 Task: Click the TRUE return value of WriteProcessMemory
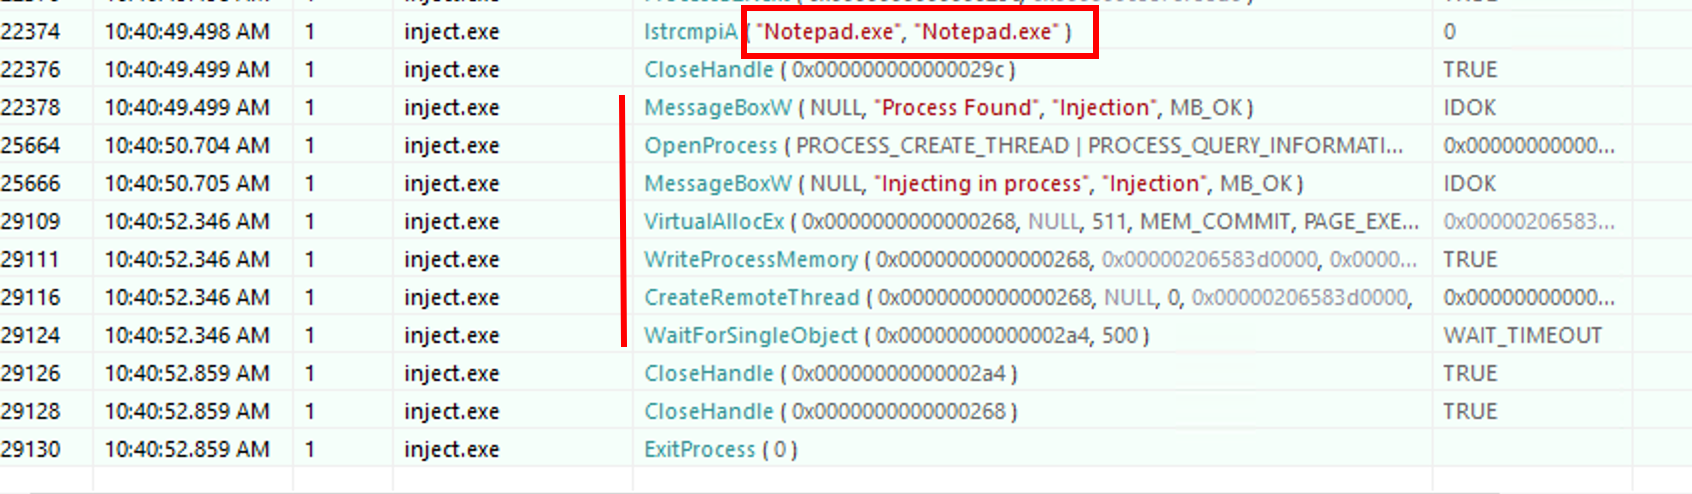1469,260
